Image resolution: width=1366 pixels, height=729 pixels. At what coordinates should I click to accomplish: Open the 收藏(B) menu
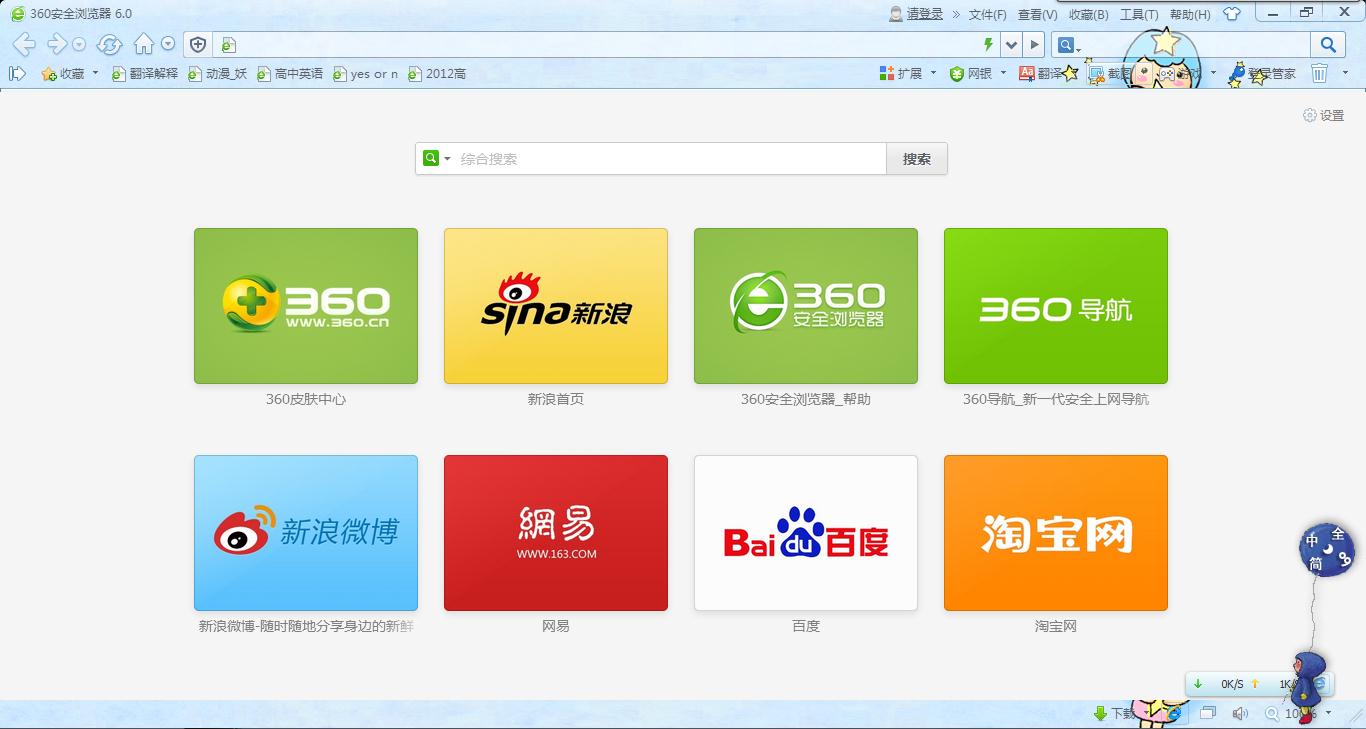point(1088,14)
